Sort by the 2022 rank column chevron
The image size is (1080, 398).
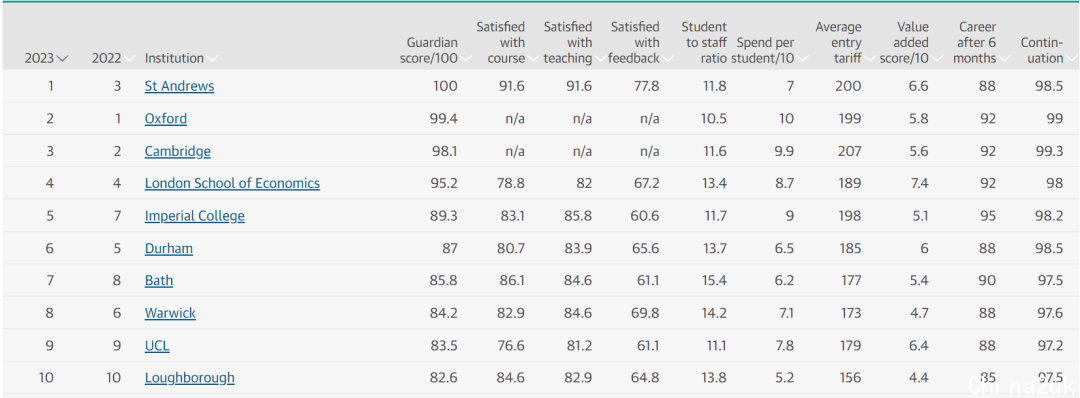pos(129,59)
